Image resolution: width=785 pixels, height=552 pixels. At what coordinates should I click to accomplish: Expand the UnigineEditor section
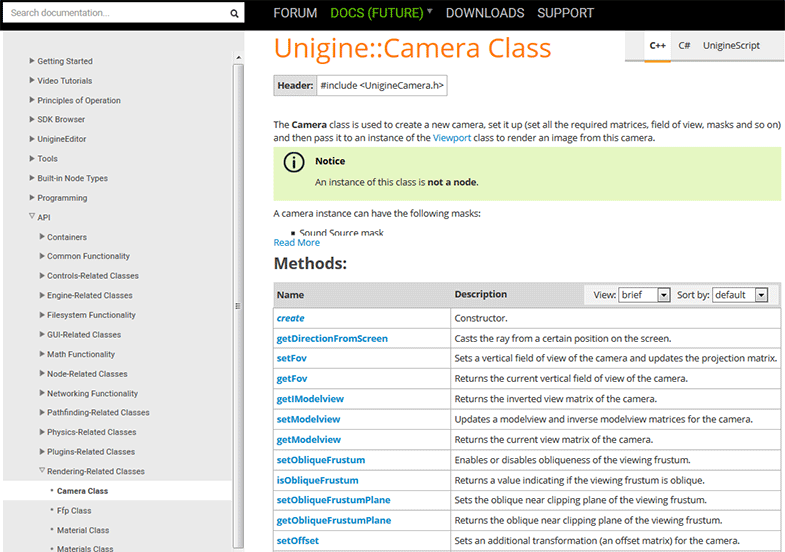(32, 139)
